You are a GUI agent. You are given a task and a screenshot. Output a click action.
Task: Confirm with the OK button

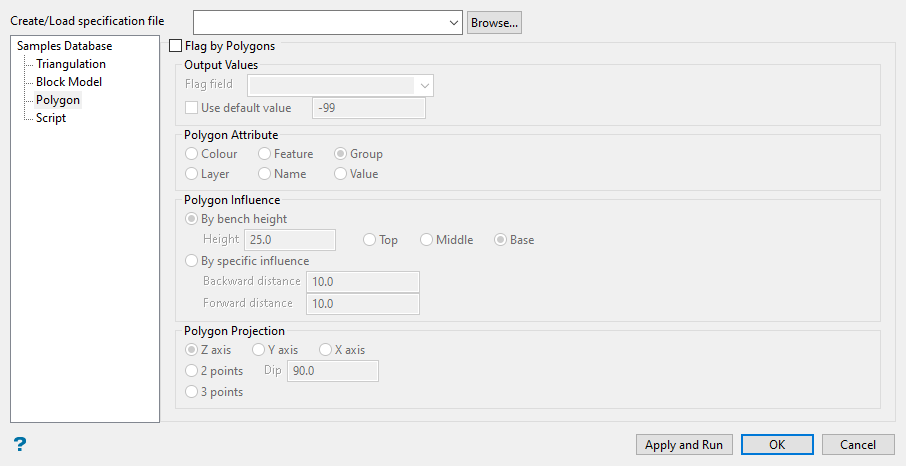776,445
